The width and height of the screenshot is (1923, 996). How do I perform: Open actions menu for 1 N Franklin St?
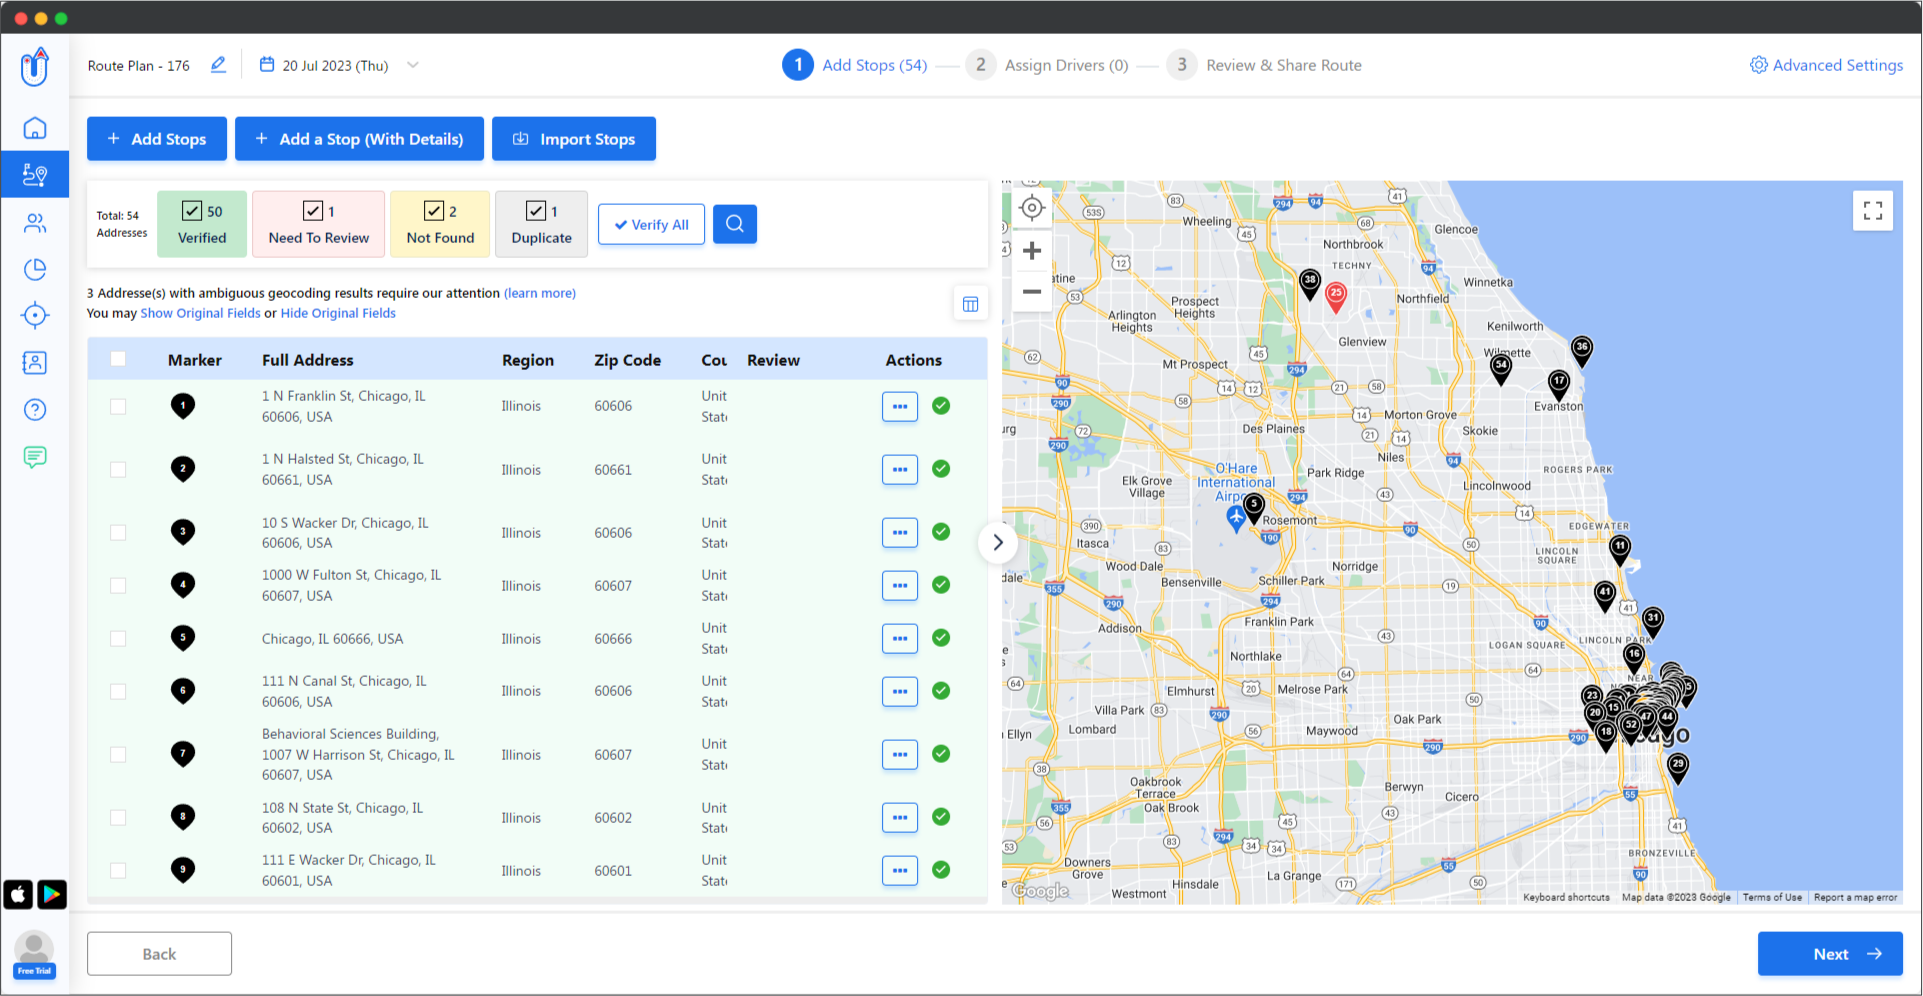[900, 406]
